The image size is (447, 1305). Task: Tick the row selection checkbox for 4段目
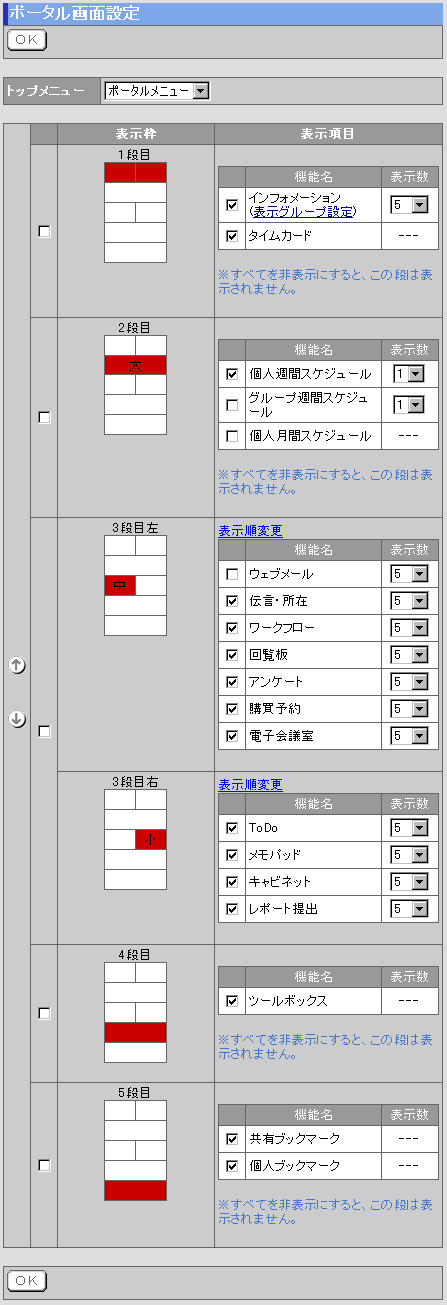click(x=44, y=1013)
